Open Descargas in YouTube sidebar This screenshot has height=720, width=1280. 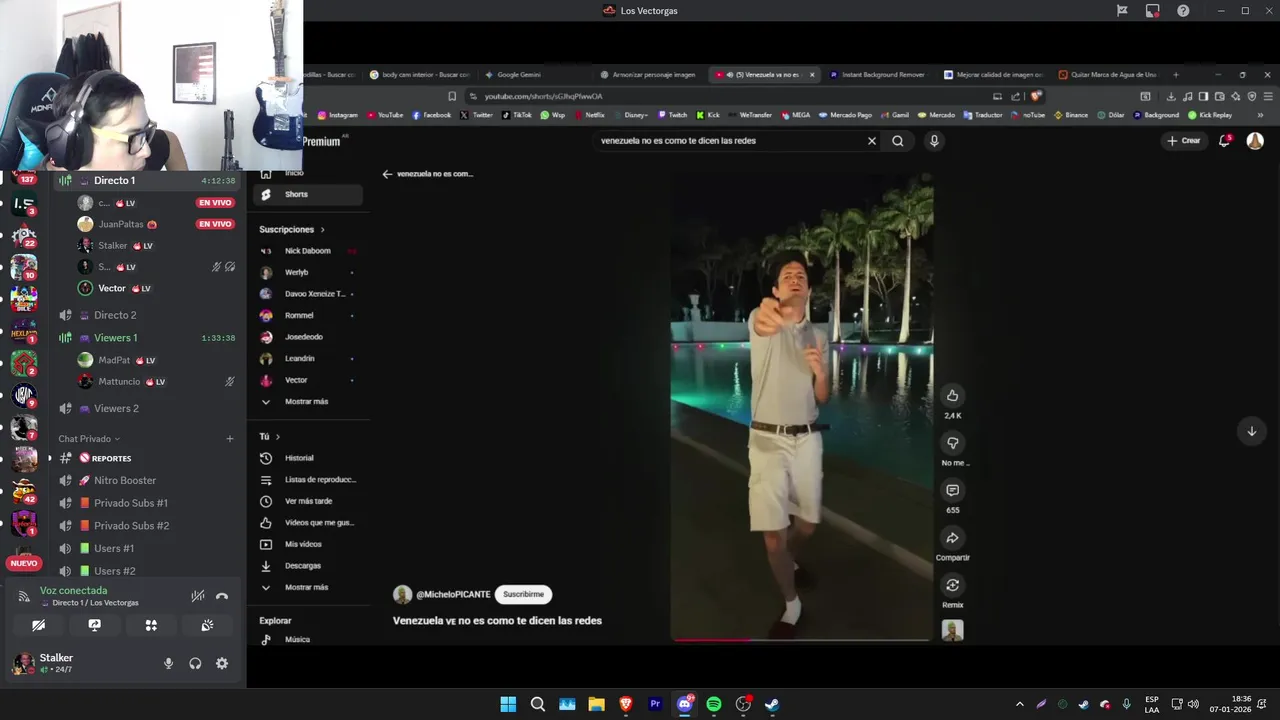[x=307, y=566]
